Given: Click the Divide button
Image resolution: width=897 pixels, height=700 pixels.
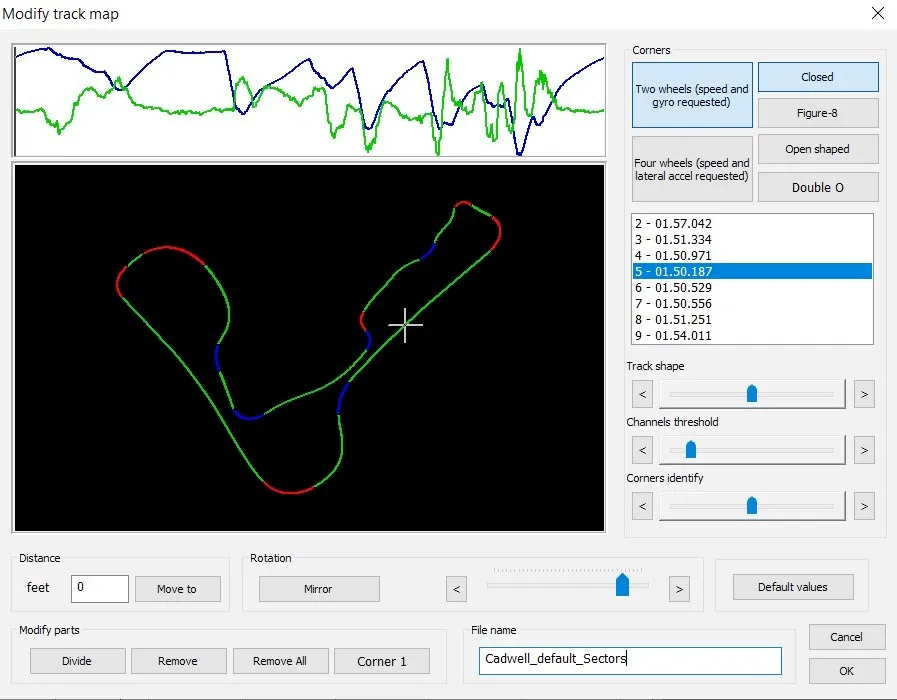Looking at the screenshot, I should pos(77,661).
